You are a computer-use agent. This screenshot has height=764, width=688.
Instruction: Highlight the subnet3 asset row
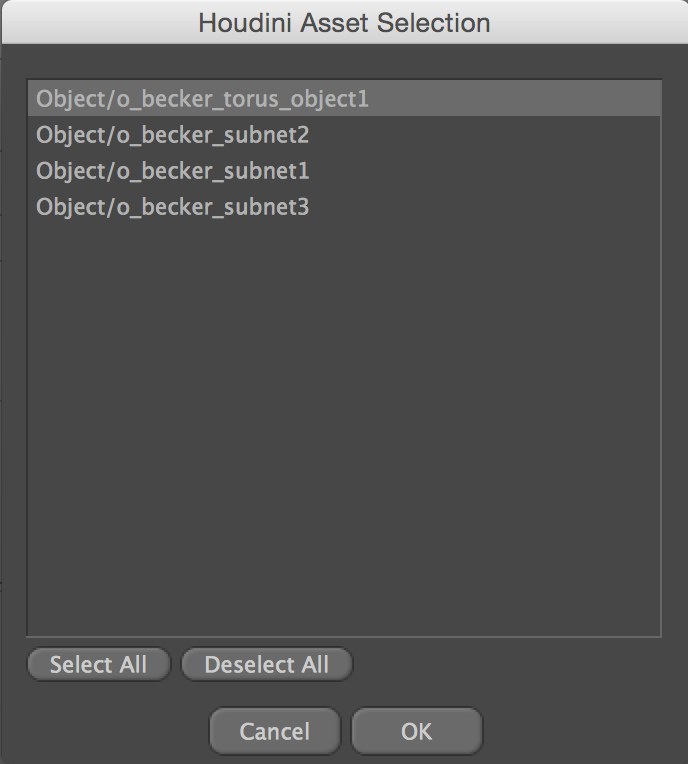344,207
